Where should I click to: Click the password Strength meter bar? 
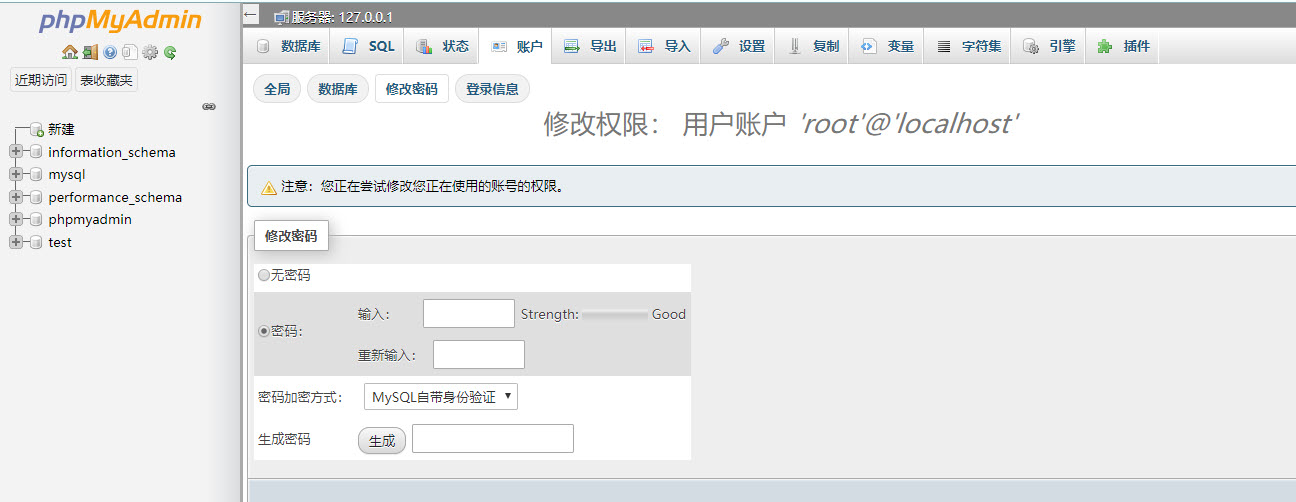click(614, 314)
